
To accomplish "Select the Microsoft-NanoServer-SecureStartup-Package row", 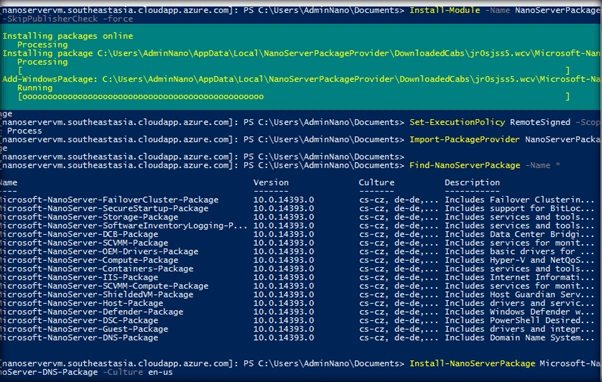I will click(297, 208).
